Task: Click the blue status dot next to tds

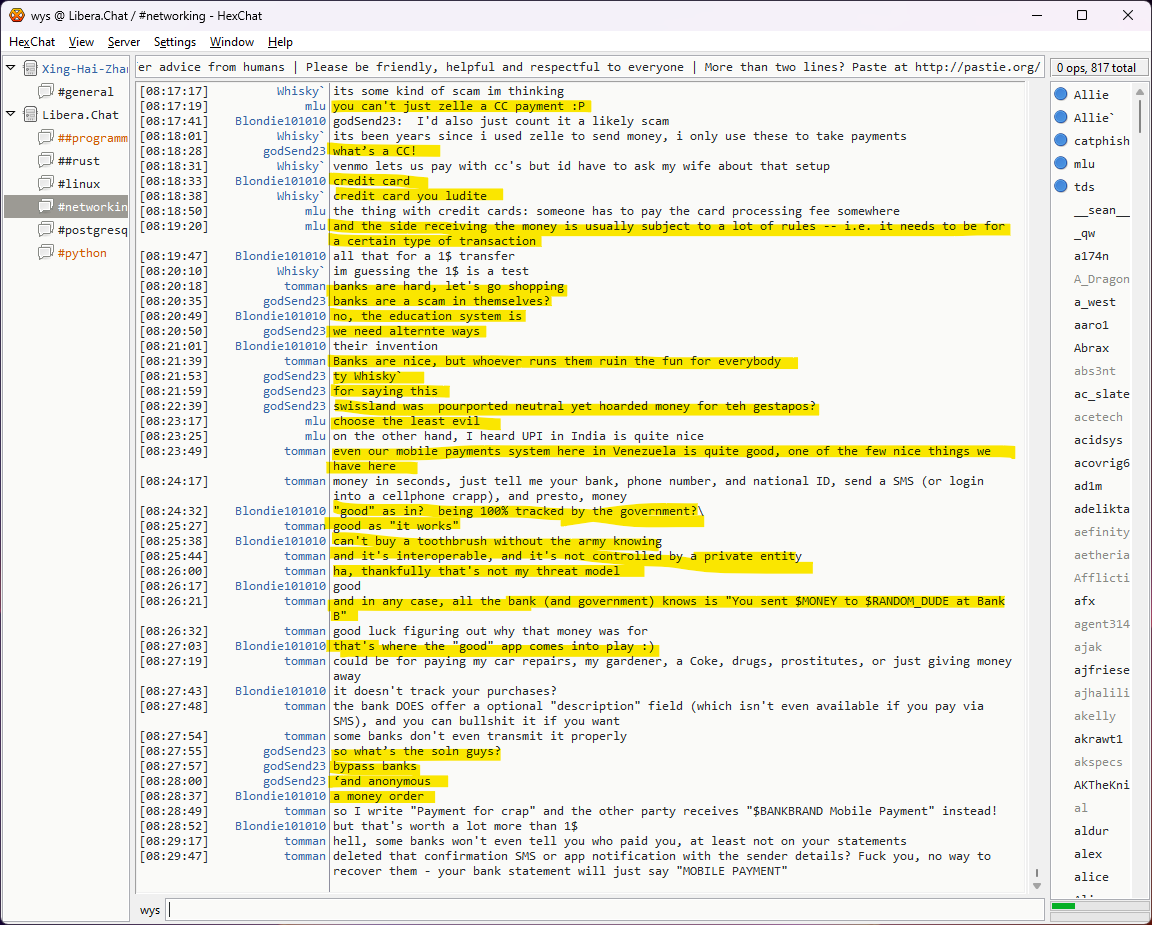Action: pyautogui.click(x=1061, y=187)
